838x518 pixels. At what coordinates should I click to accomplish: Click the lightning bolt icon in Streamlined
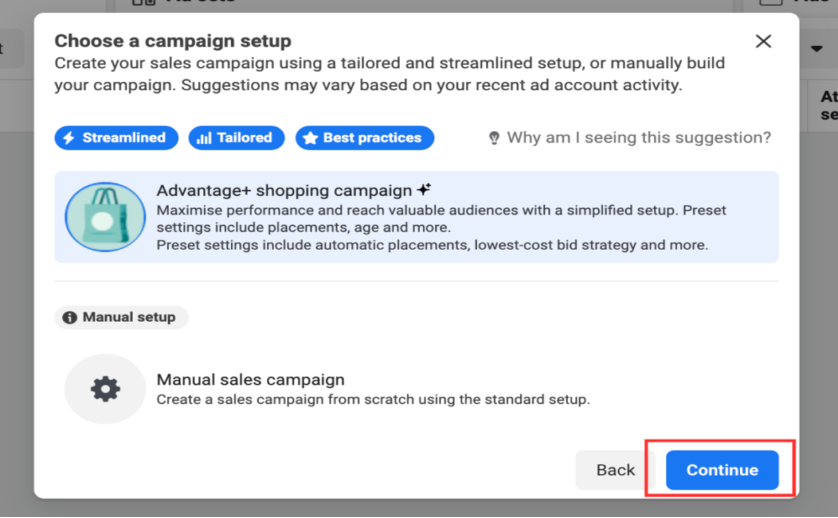[69, 138]
